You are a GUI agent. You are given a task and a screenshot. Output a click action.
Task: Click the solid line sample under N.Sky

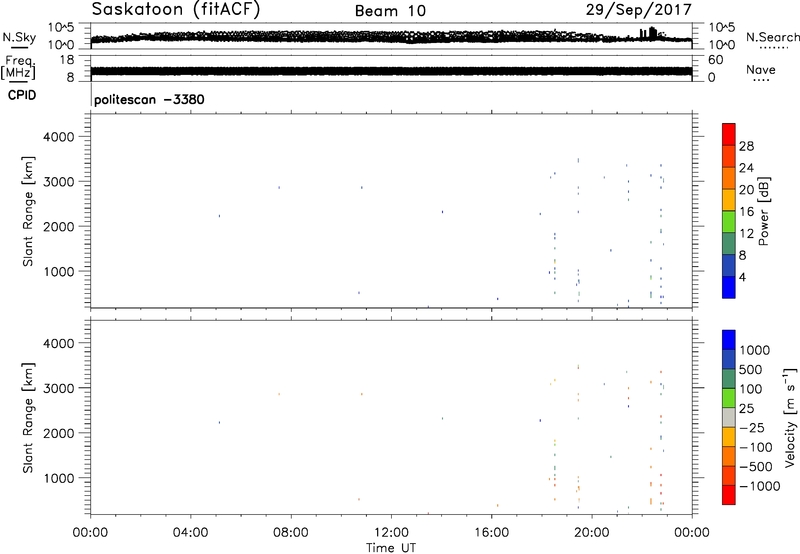[x=19, y=47]
